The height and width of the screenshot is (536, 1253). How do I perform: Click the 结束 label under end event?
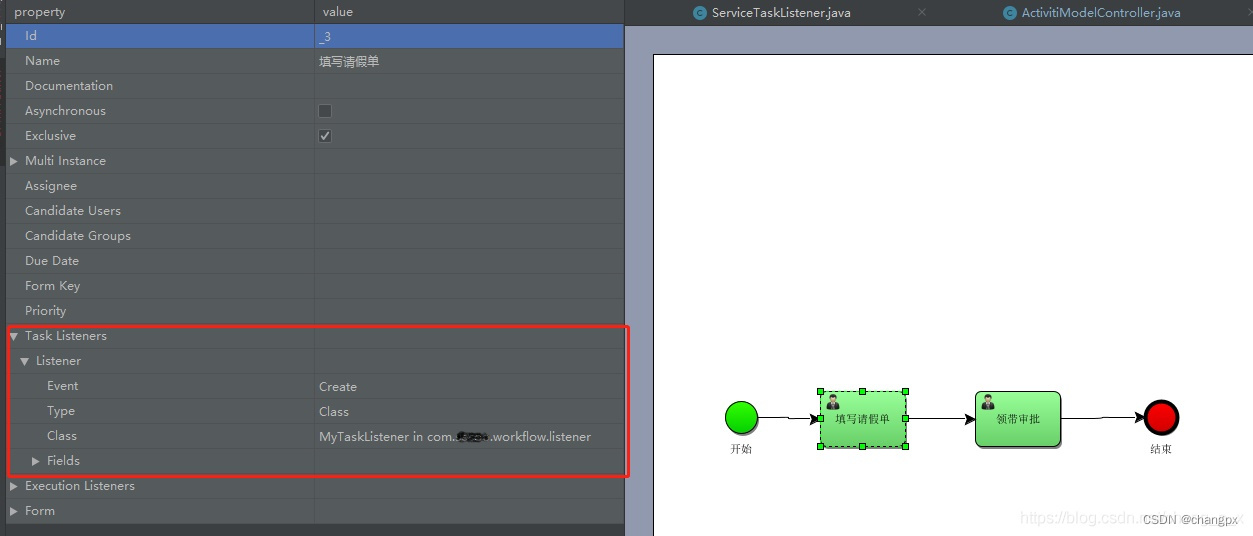point(1161,449)
